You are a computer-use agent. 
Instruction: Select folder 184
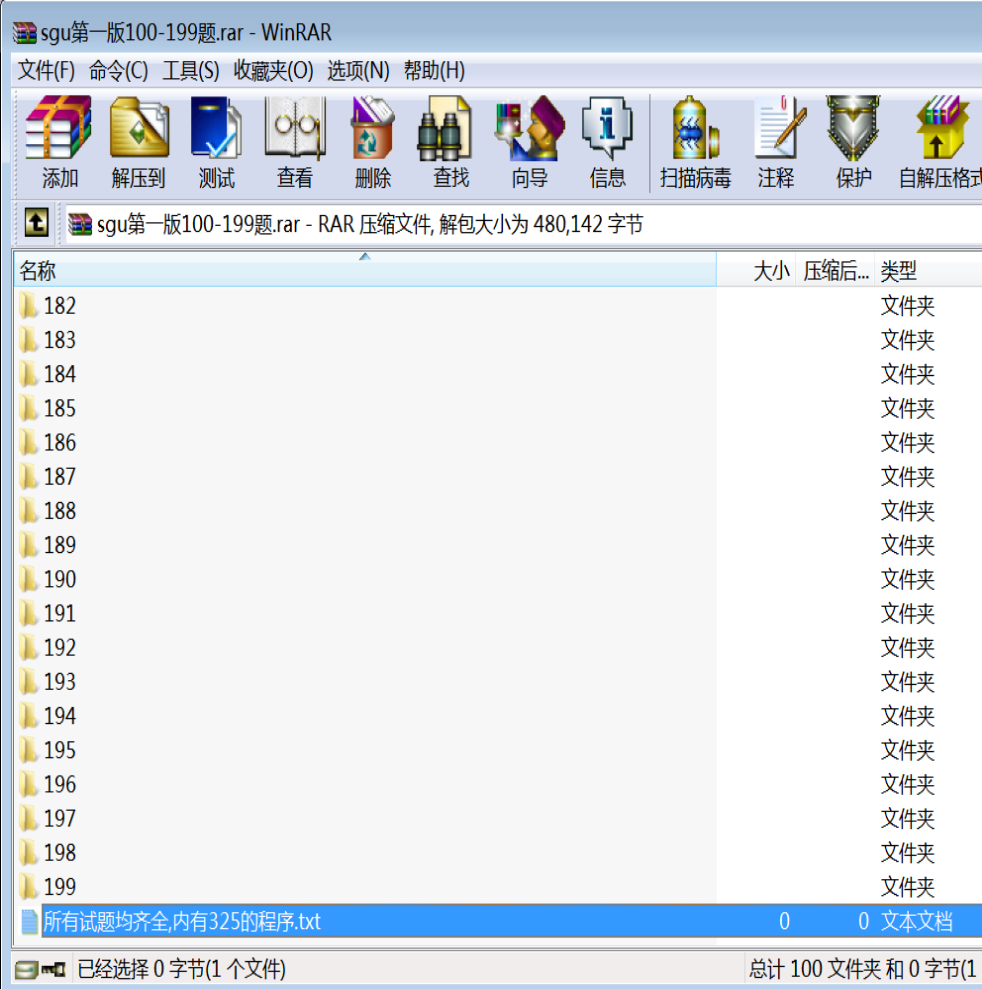click(60, 374)
